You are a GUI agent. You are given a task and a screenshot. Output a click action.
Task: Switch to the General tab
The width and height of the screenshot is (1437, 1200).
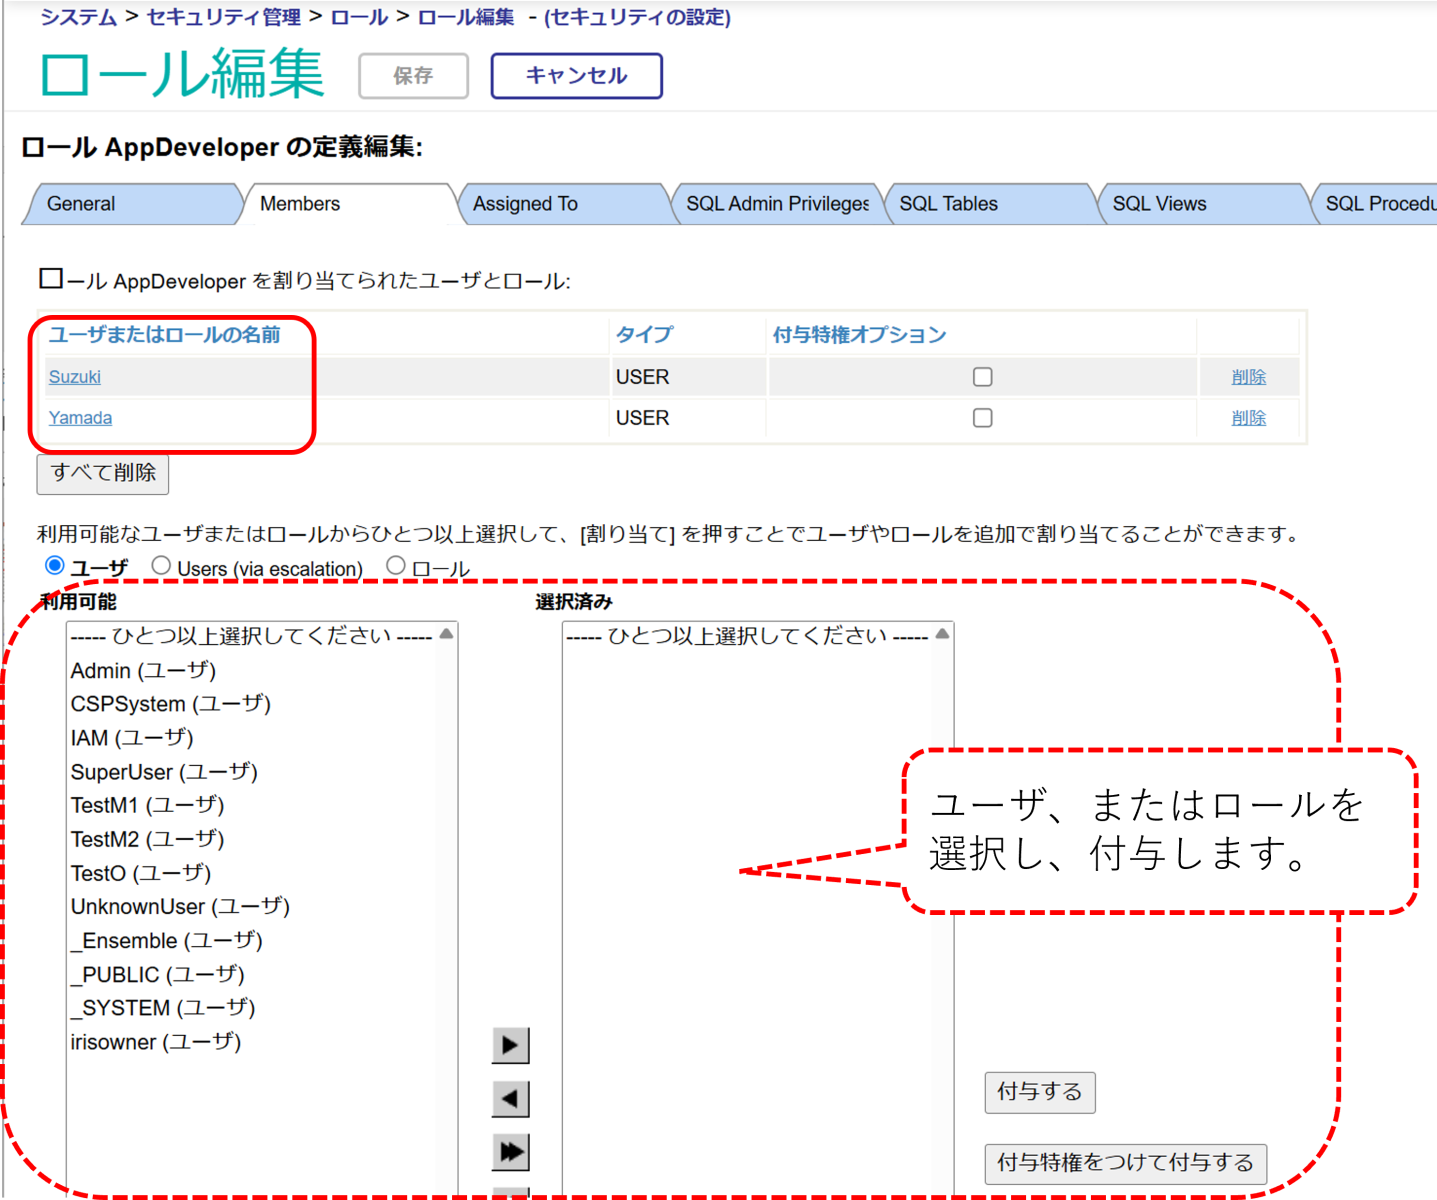click(x=81, y=204)
